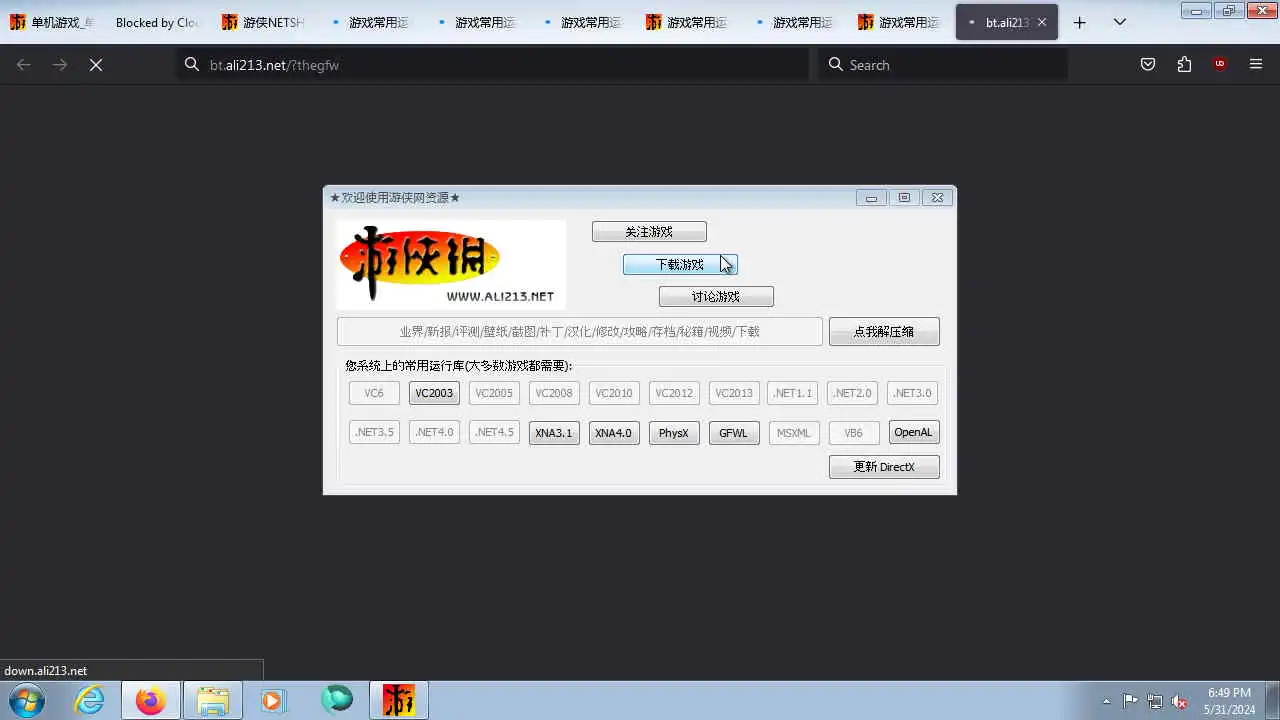Image resolution: width=1280 pixels, height=720 pixels.
Task: Click the muted volume tray icon
Action: pyautogui.click(x=1180, y=701)
